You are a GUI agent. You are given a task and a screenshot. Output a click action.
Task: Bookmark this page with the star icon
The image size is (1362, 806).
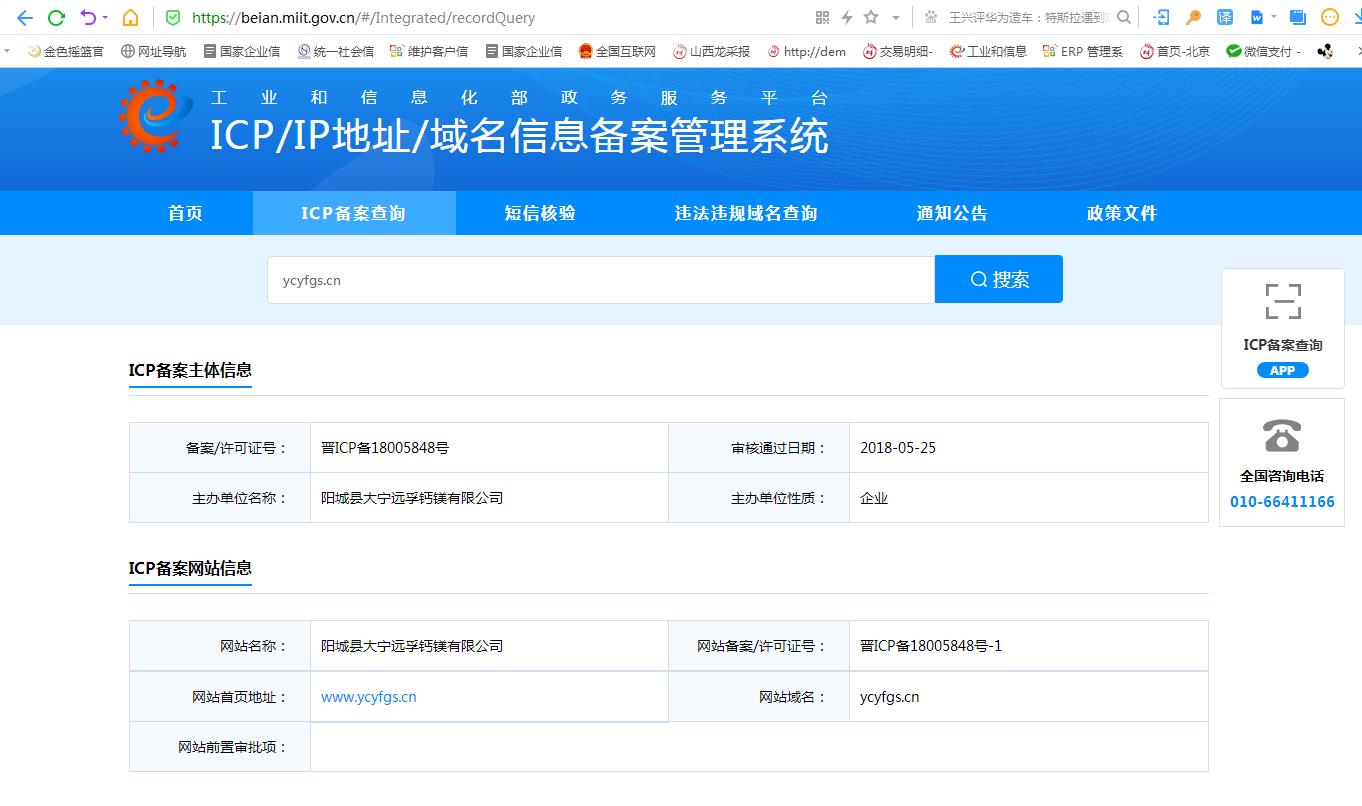871,17
